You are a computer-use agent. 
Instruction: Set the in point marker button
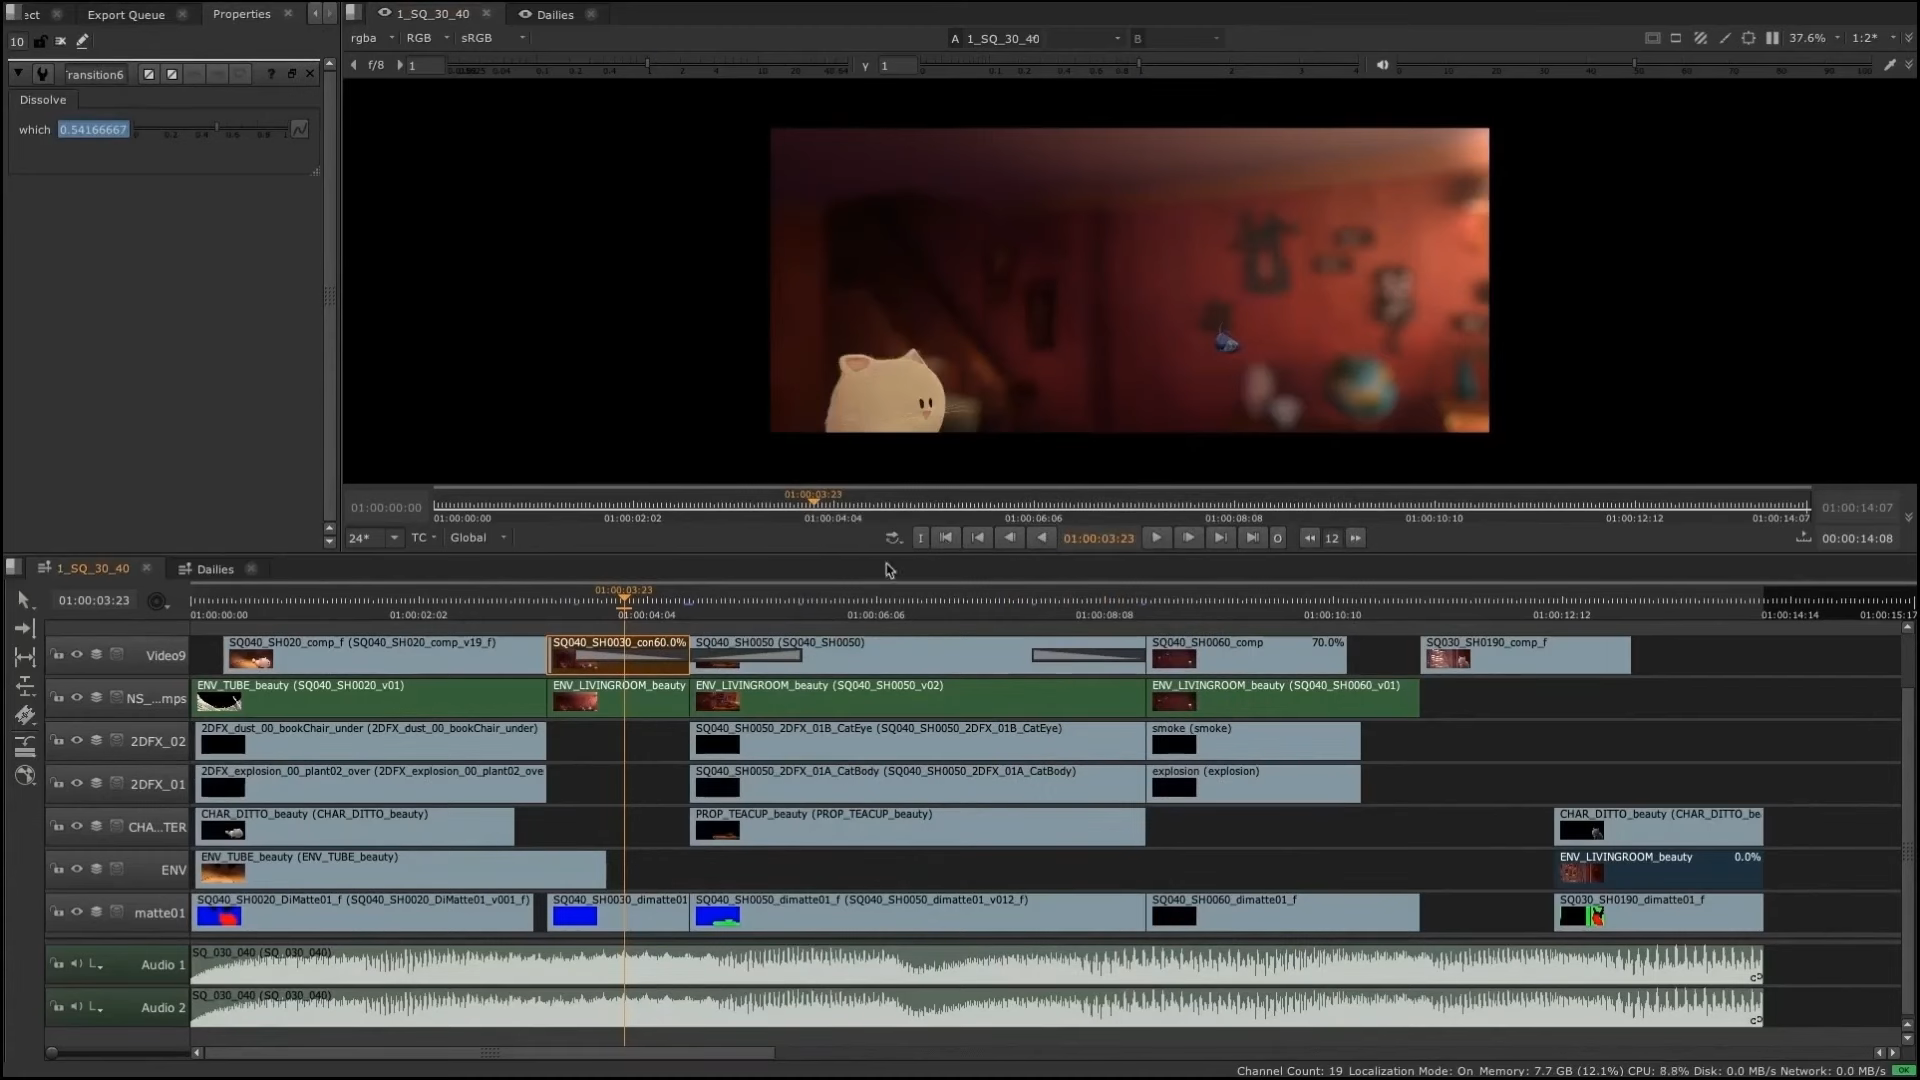pyautogui.click(x=921, y=538)
